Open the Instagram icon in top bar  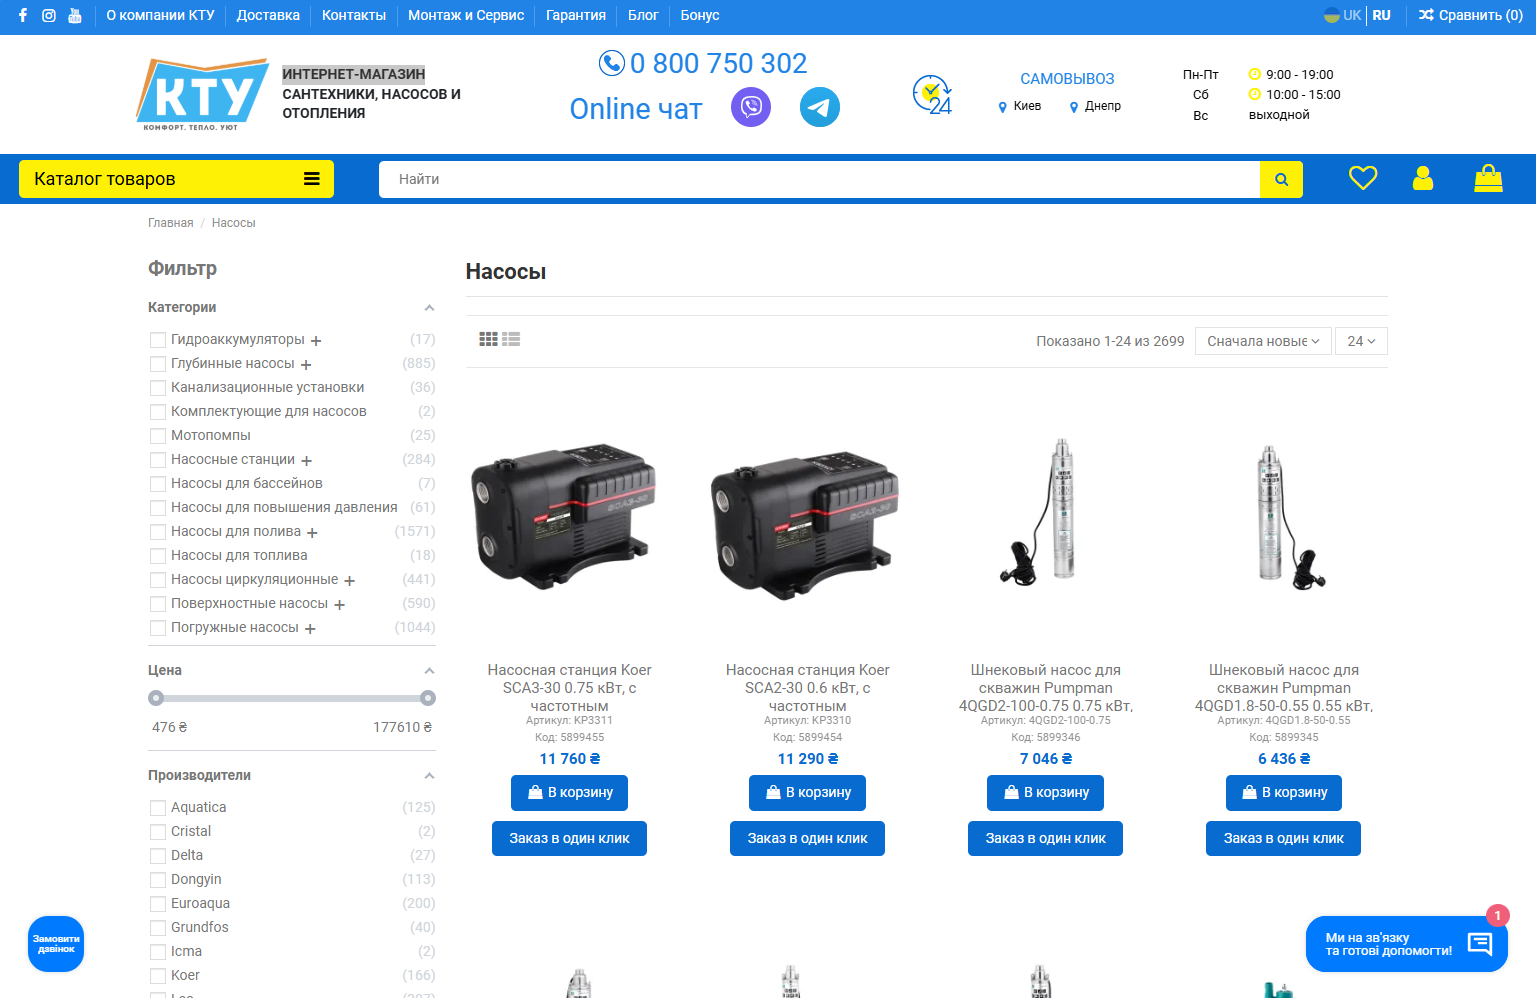pyautogui.click(x=49, y=15)
